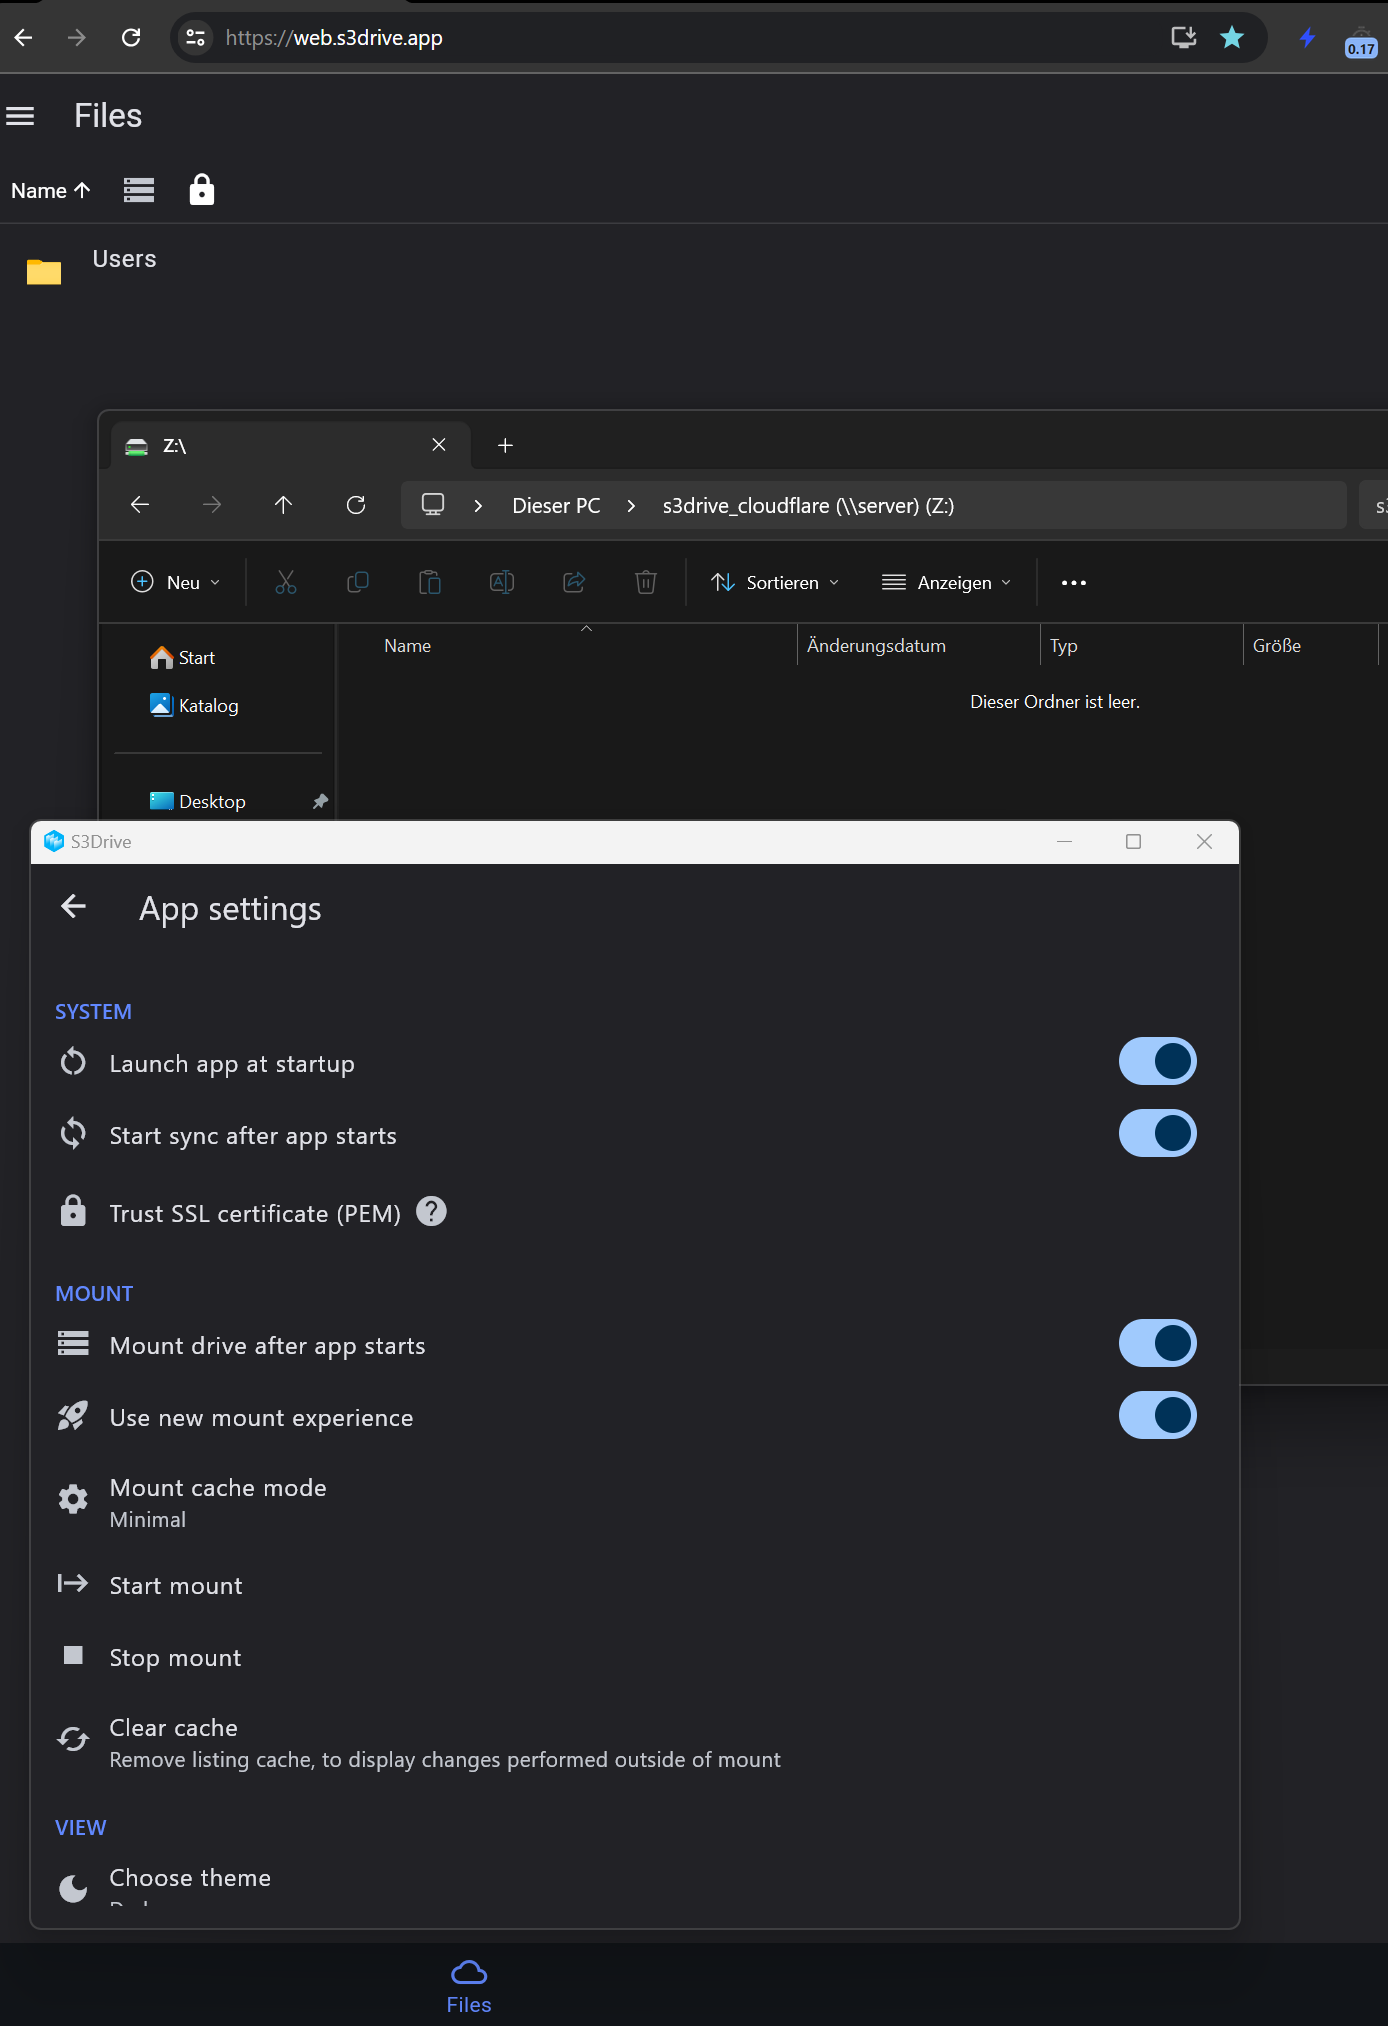The image size is (1388, 2026).
Task: Click the Delete trash icon in Explorer
Action: pyautogui.click(x=646, y=583)
